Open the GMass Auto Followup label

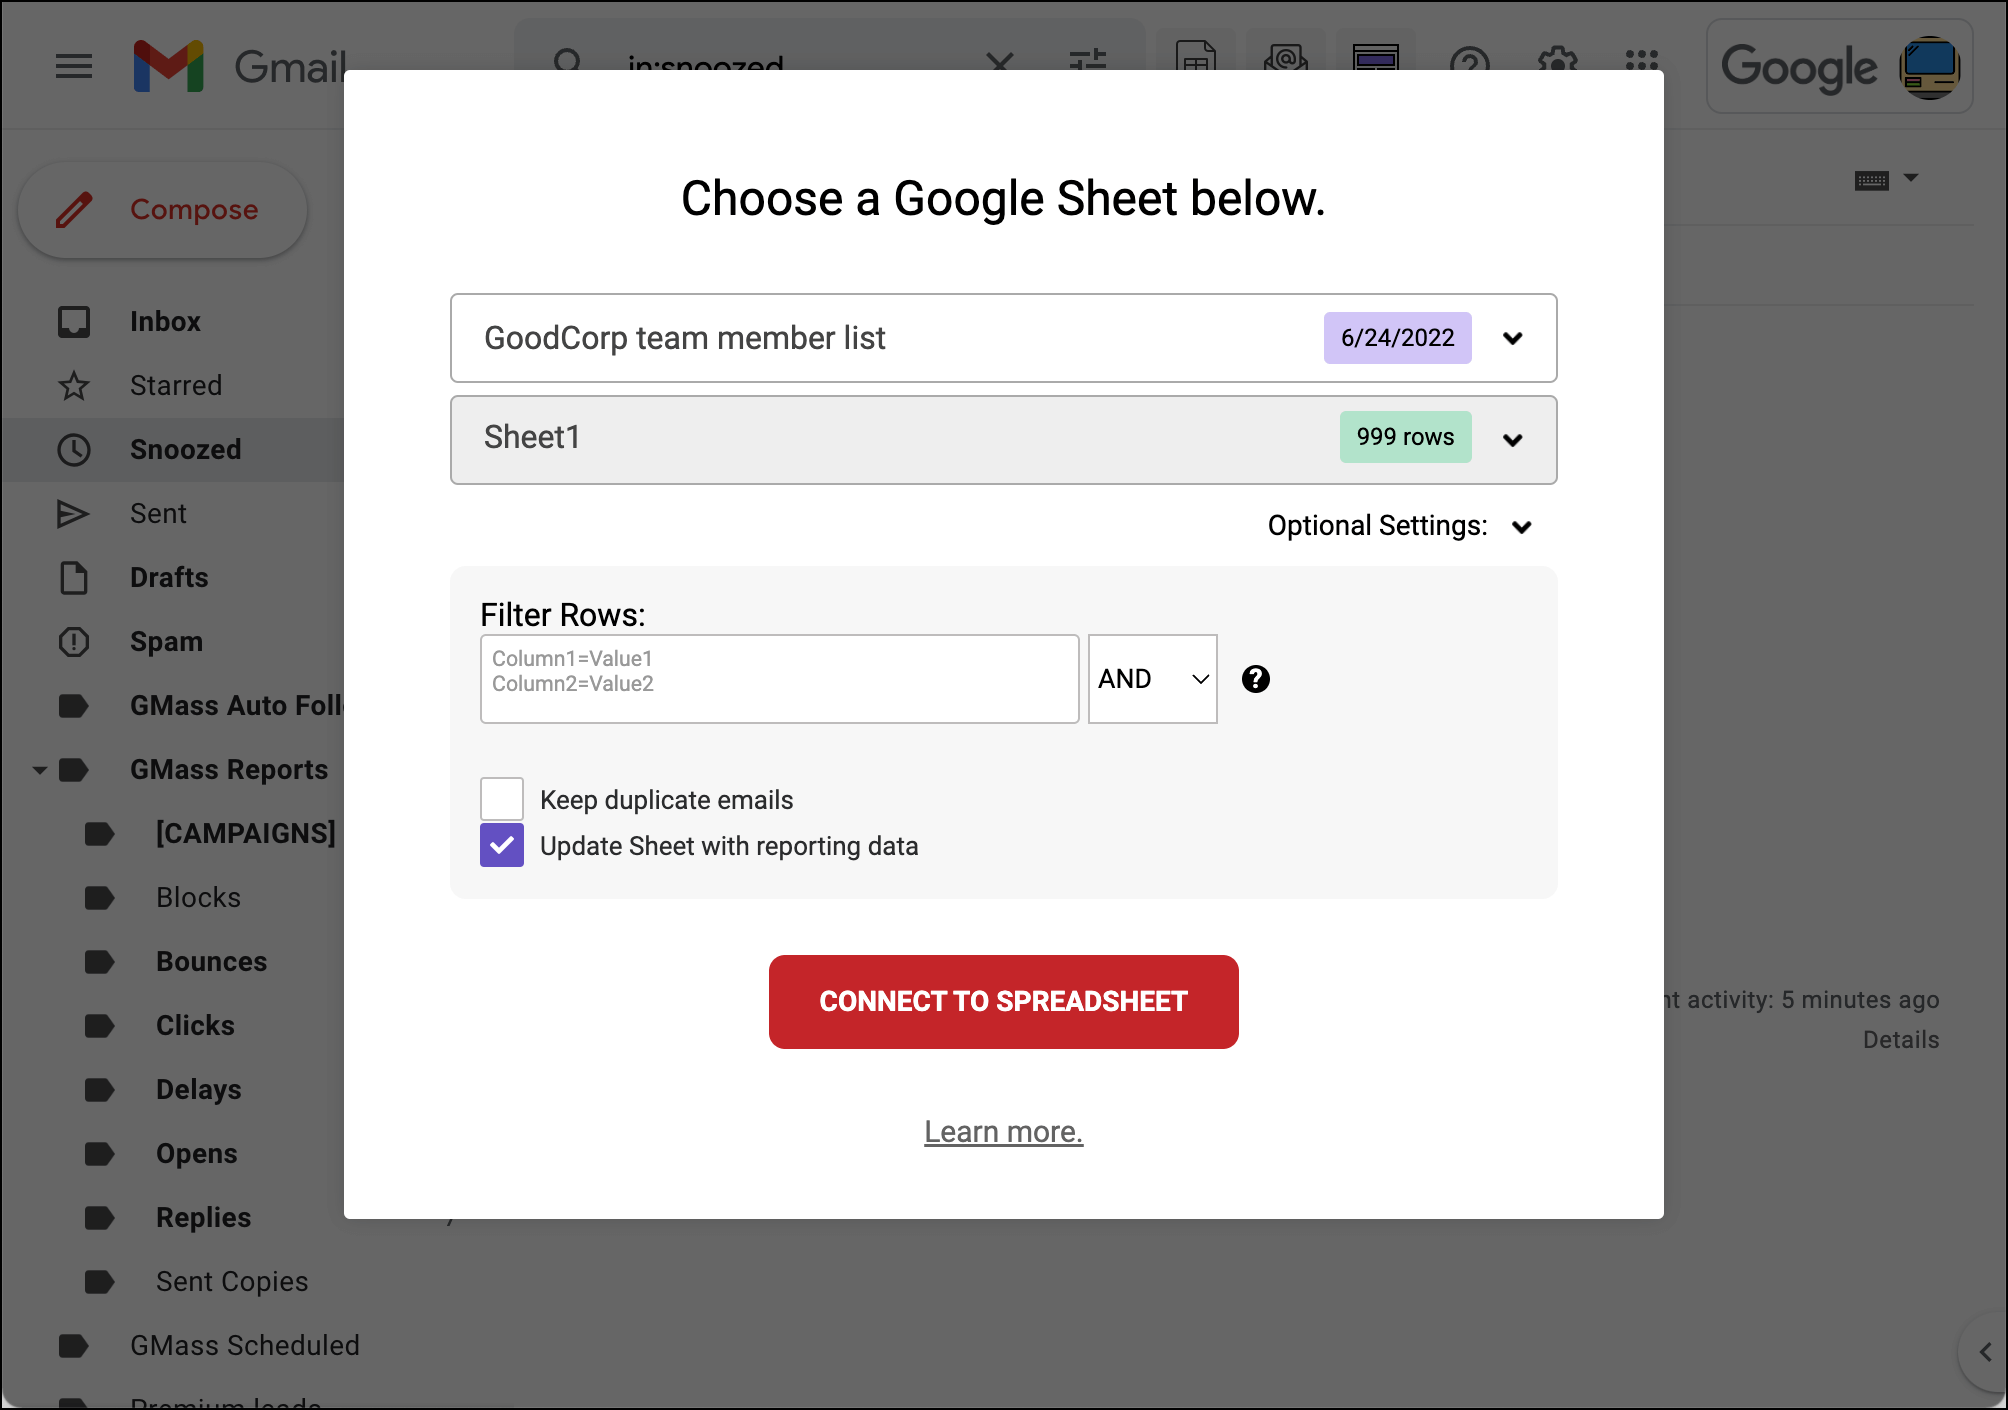pos(236,706)
